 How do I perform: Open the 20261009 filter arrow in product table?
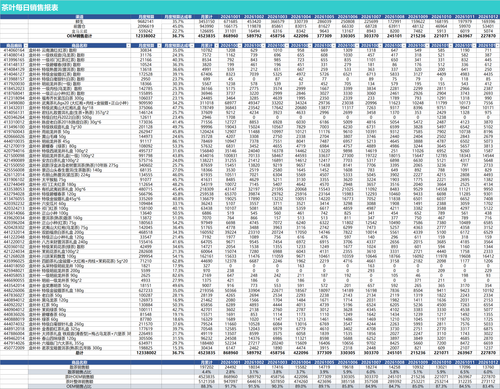pos(427,45)
